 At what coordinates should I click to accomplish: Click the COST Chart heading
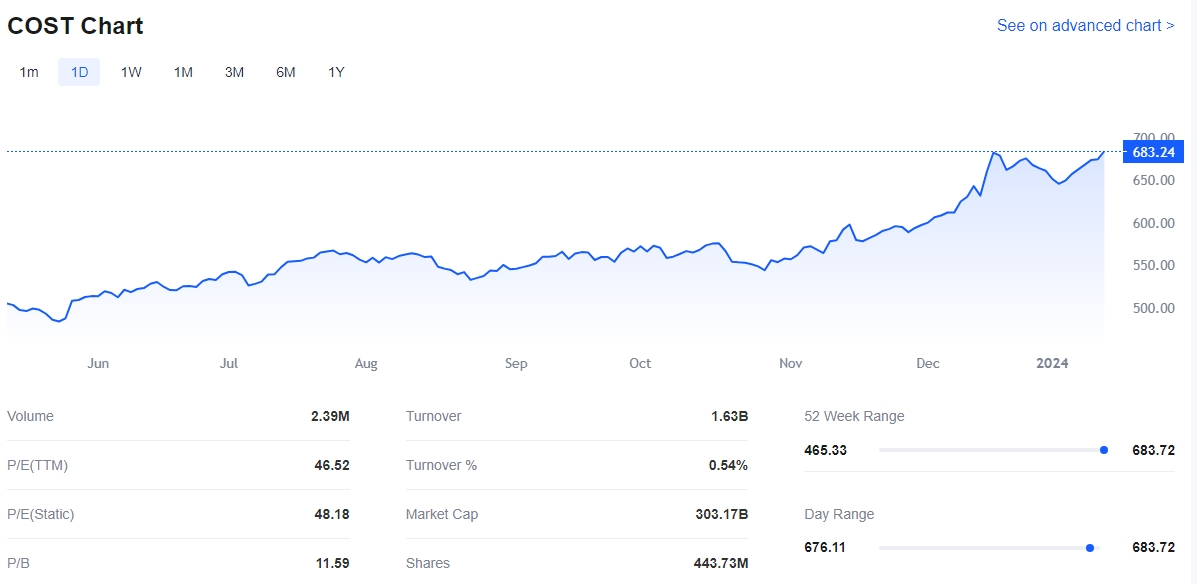(x=76, y=27)
